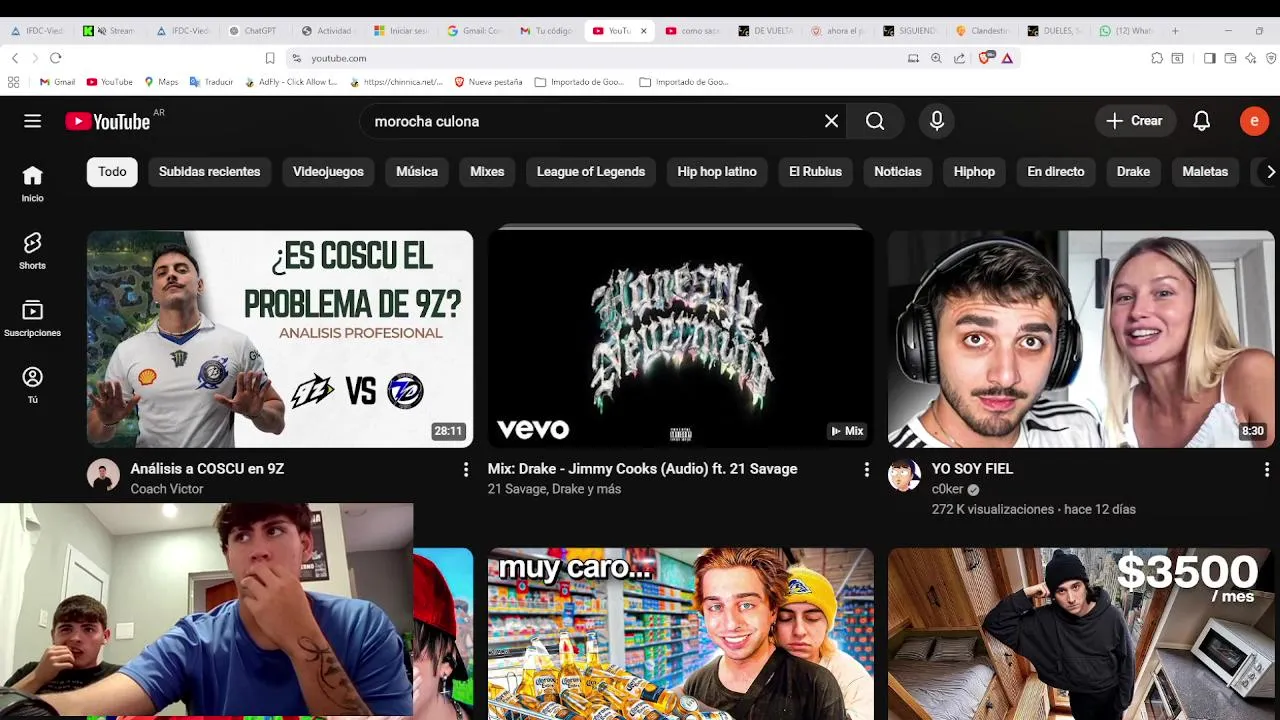Select the Subidas recientes chip

pyautogui.click(x=209, y=172)
